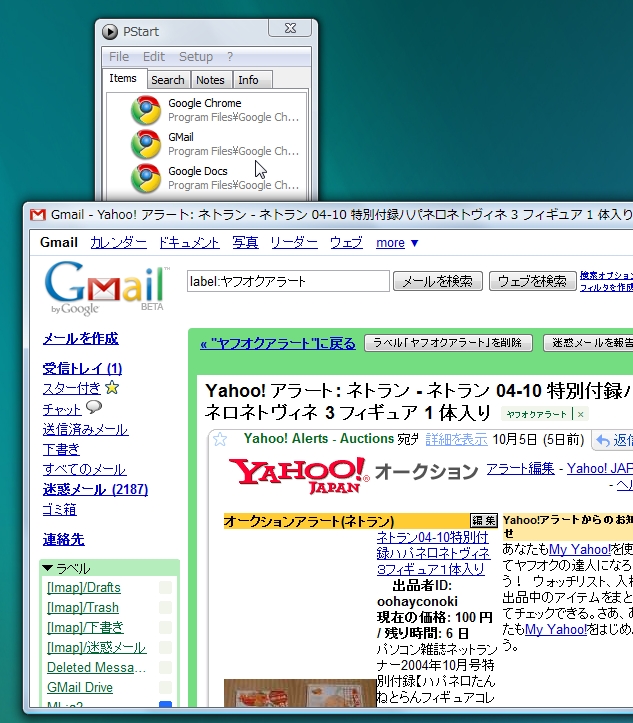
Task: Star the Yahoo! Alerts message
Action: [x=220, y=439]
